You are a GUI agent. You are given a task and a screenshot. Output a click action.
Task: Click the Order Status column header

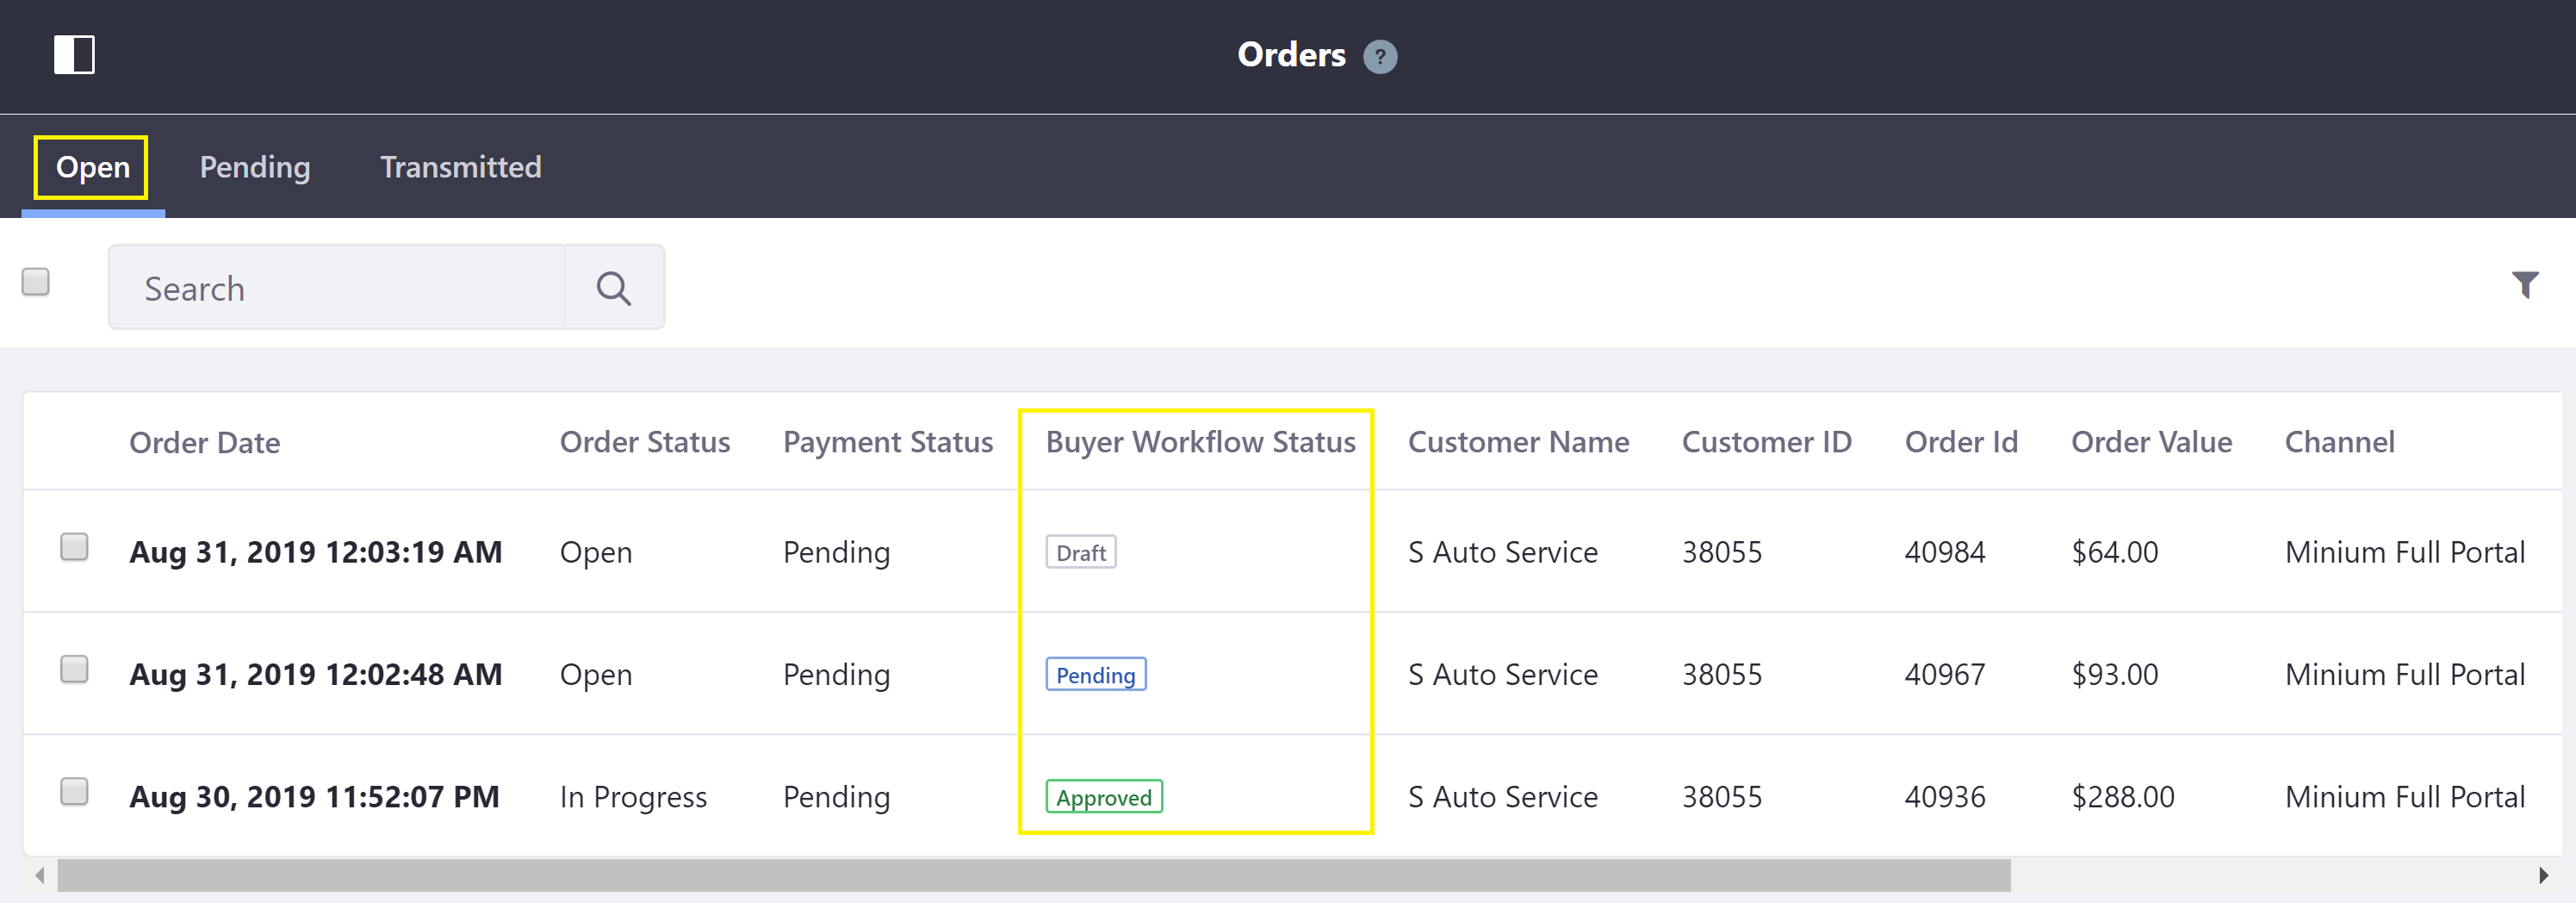coord(645,442)
